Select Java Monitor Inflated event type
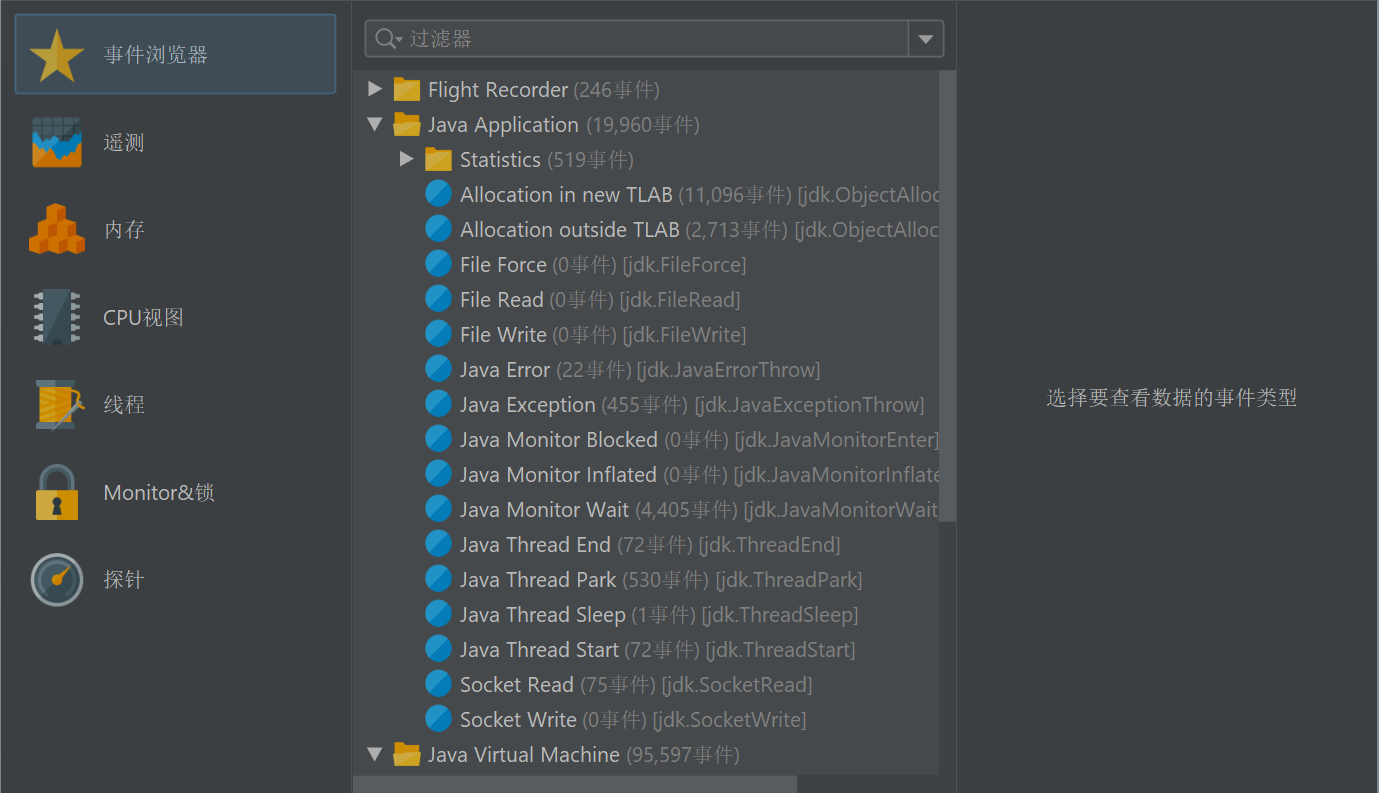The image size is (1379, 793). 646,474
